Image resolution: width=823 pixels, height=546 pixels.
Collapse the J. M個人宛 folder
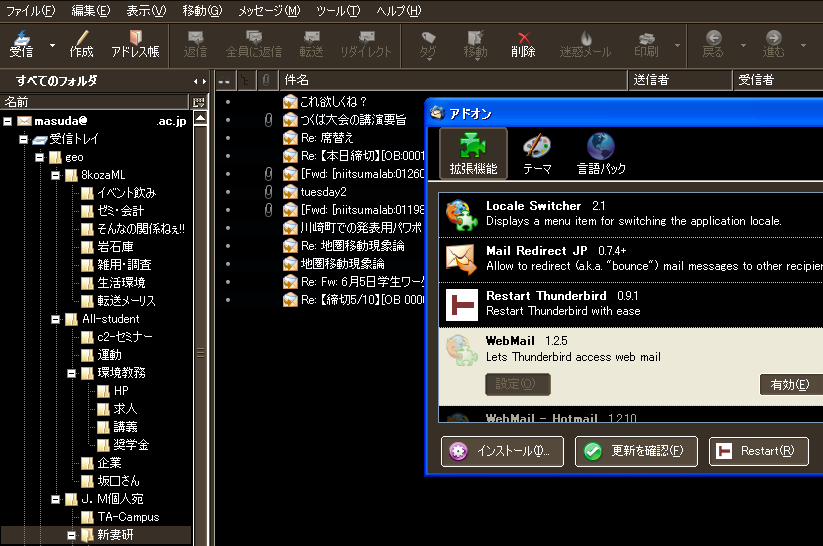click(56, 499)
